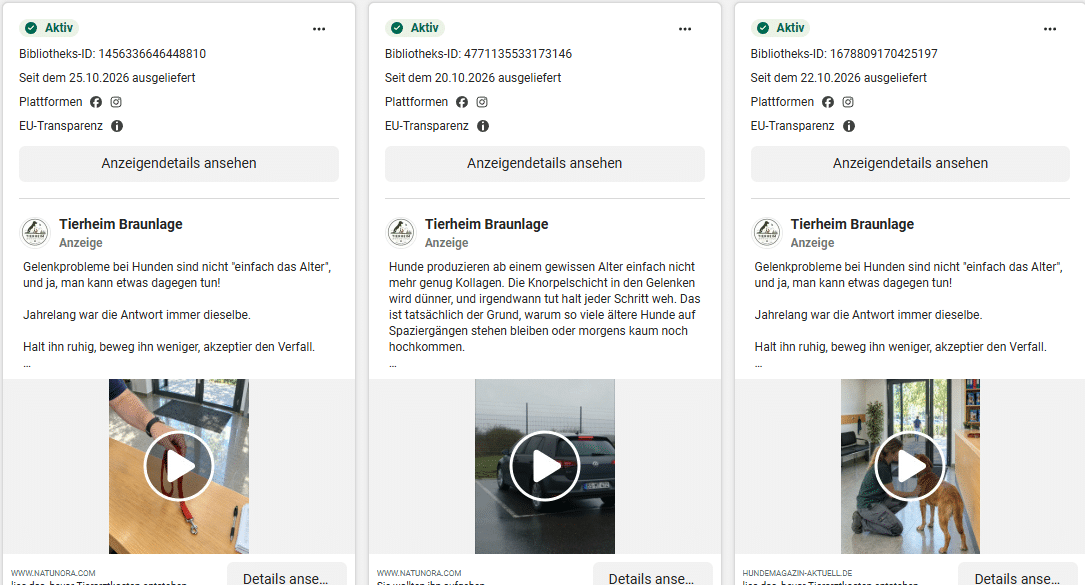Image resolution: width=1085 pixels, height=585 pixels.
Task: Click the green Aktiv check icon on ad 1456336646448810
Action: pos(31,28)
